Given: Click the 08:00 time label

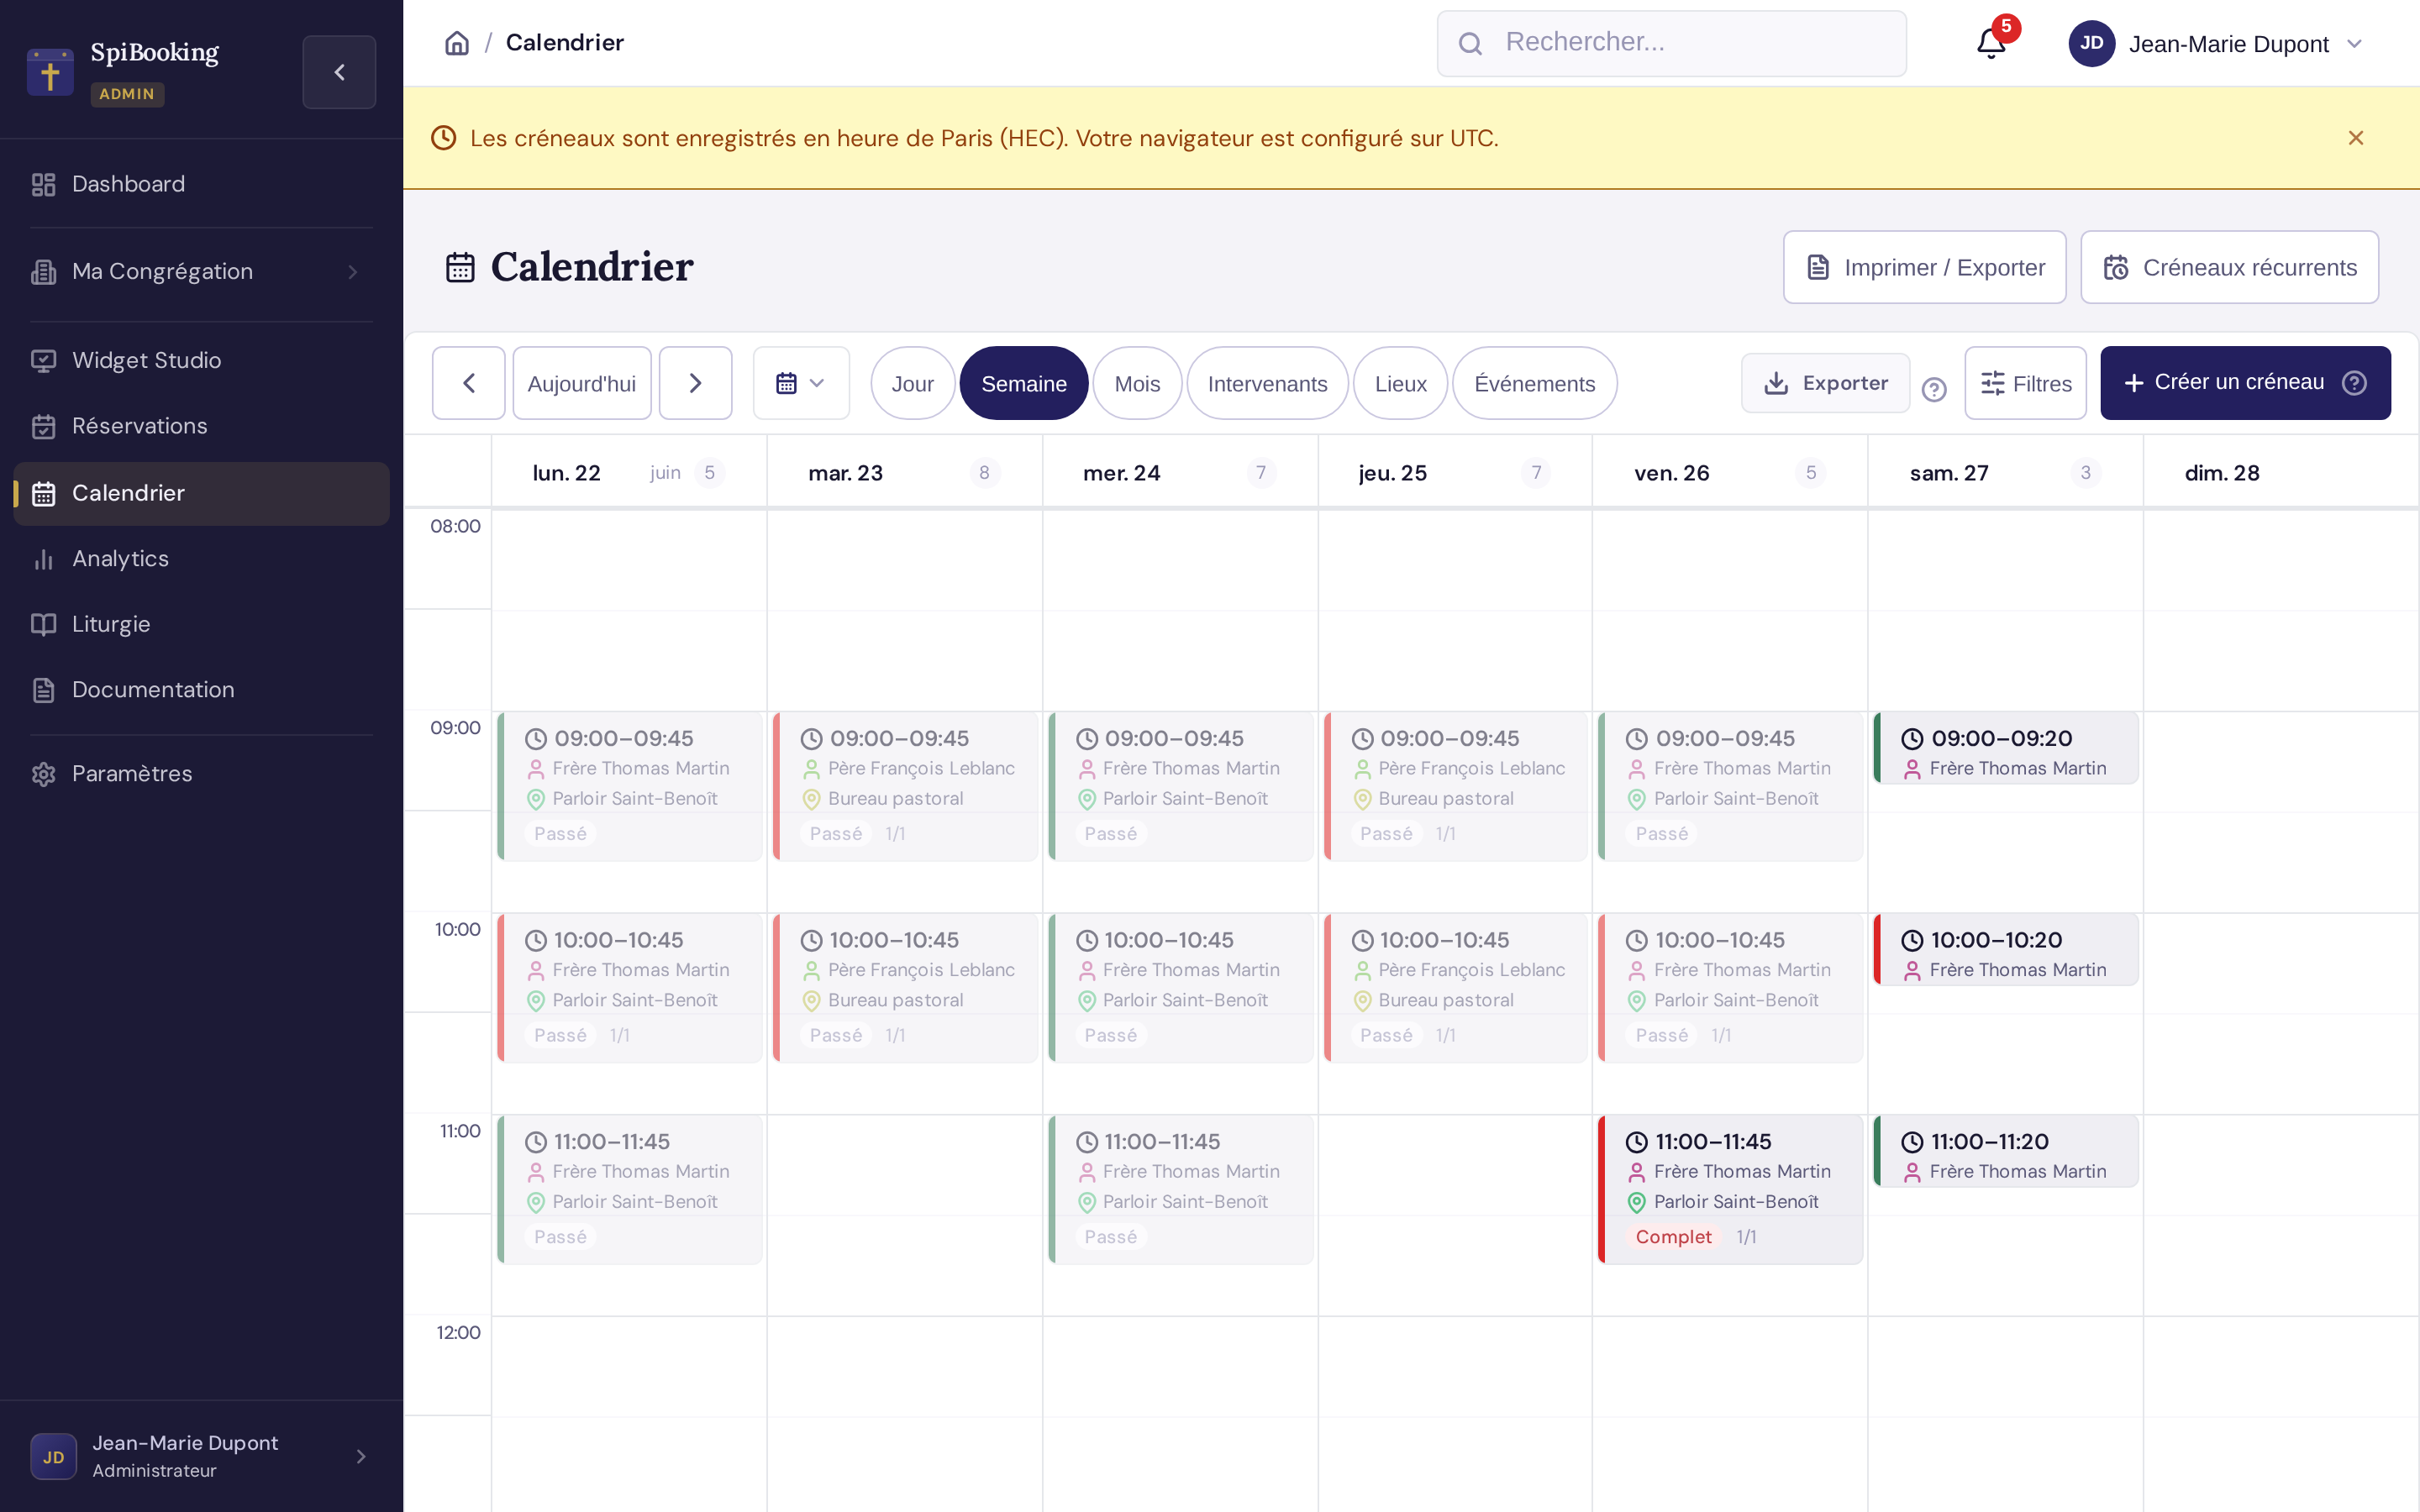Looking at the screenshot, I should [455, 526].
